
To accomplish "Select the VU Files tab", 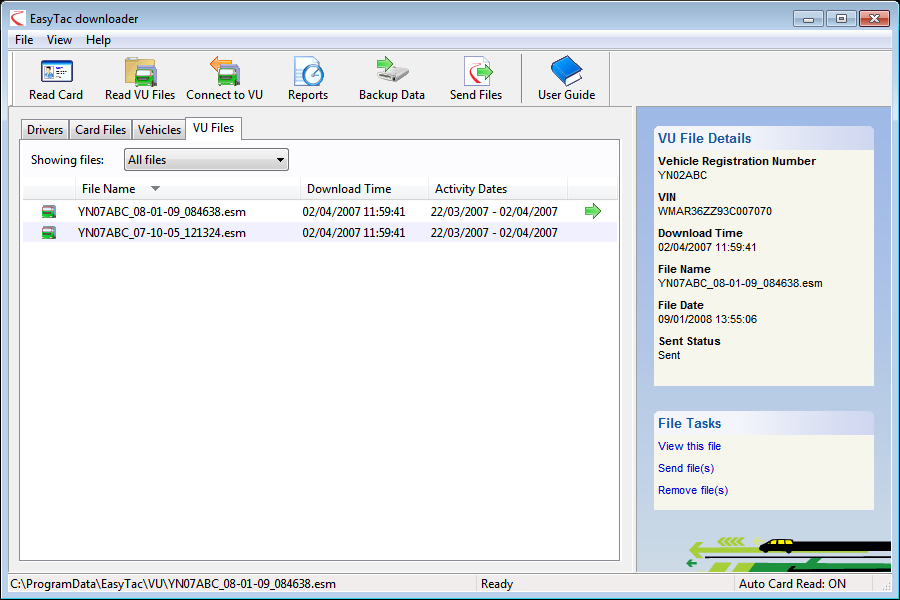I will [214, 128].
